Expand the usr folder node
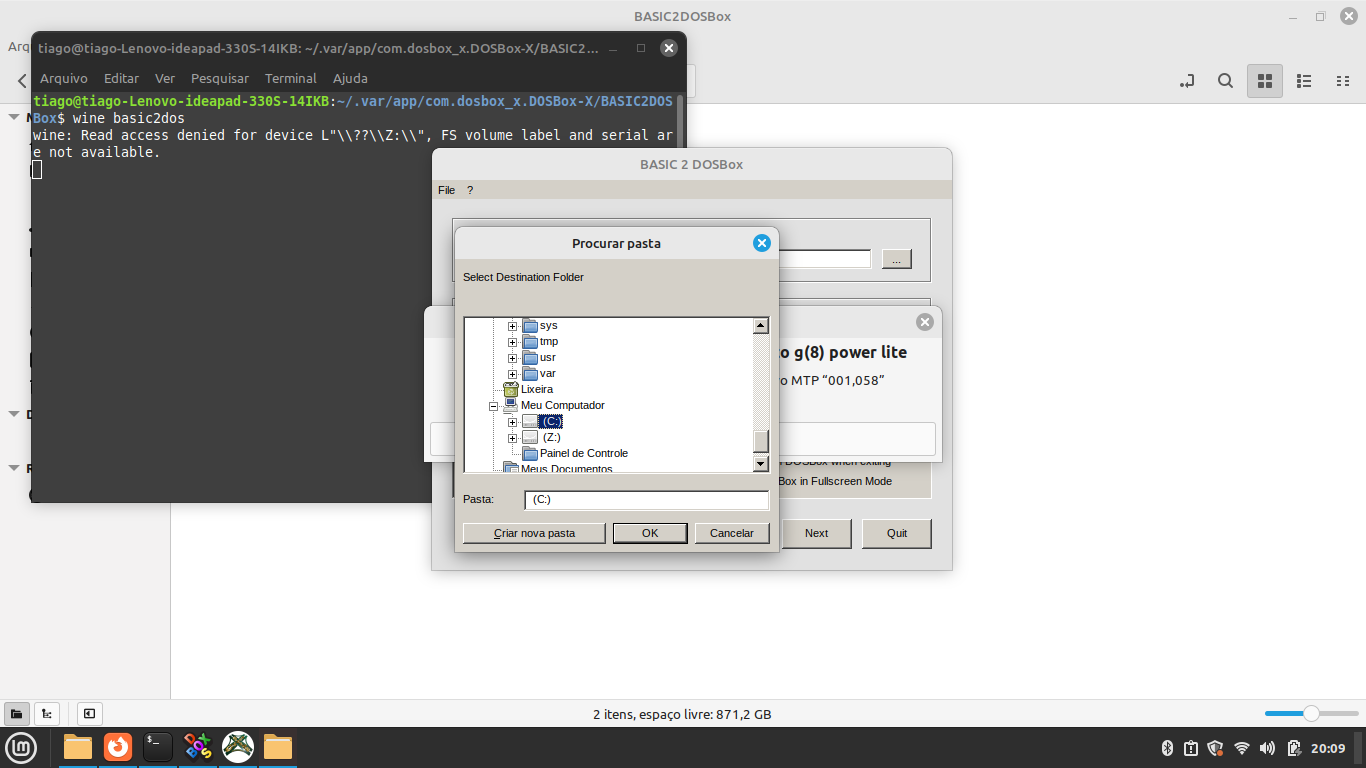The width and height of the screenshot is (1366, 768). pos(513,358)
